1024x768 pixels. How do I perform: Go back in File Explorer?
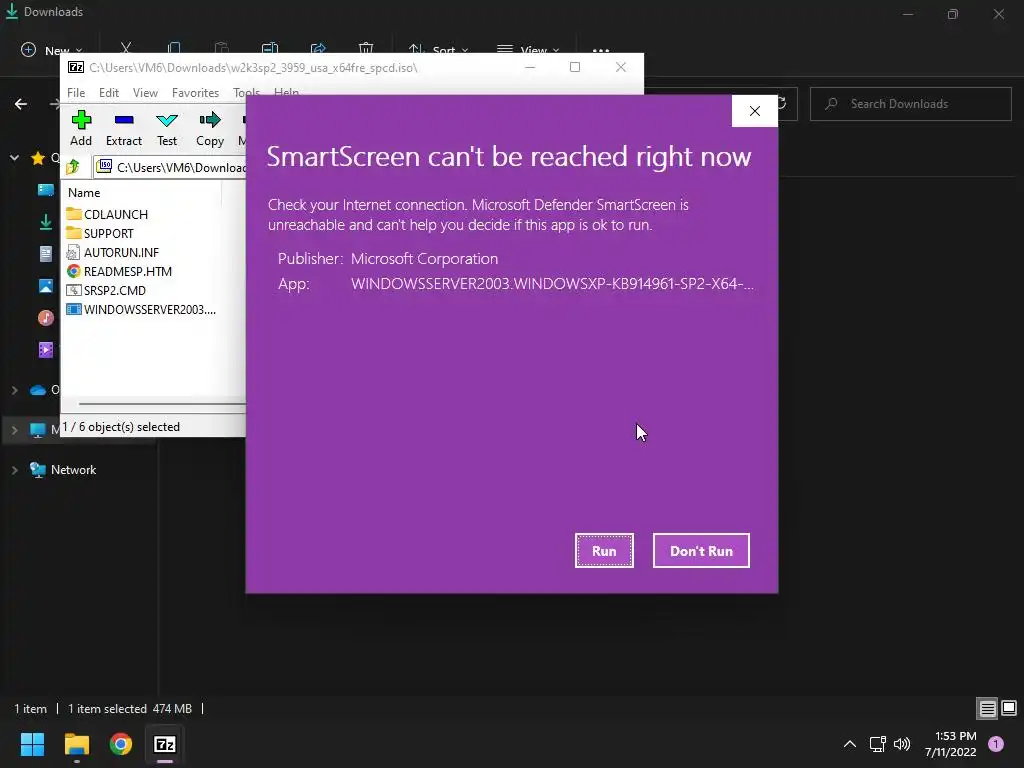click(x=21, y=104)
